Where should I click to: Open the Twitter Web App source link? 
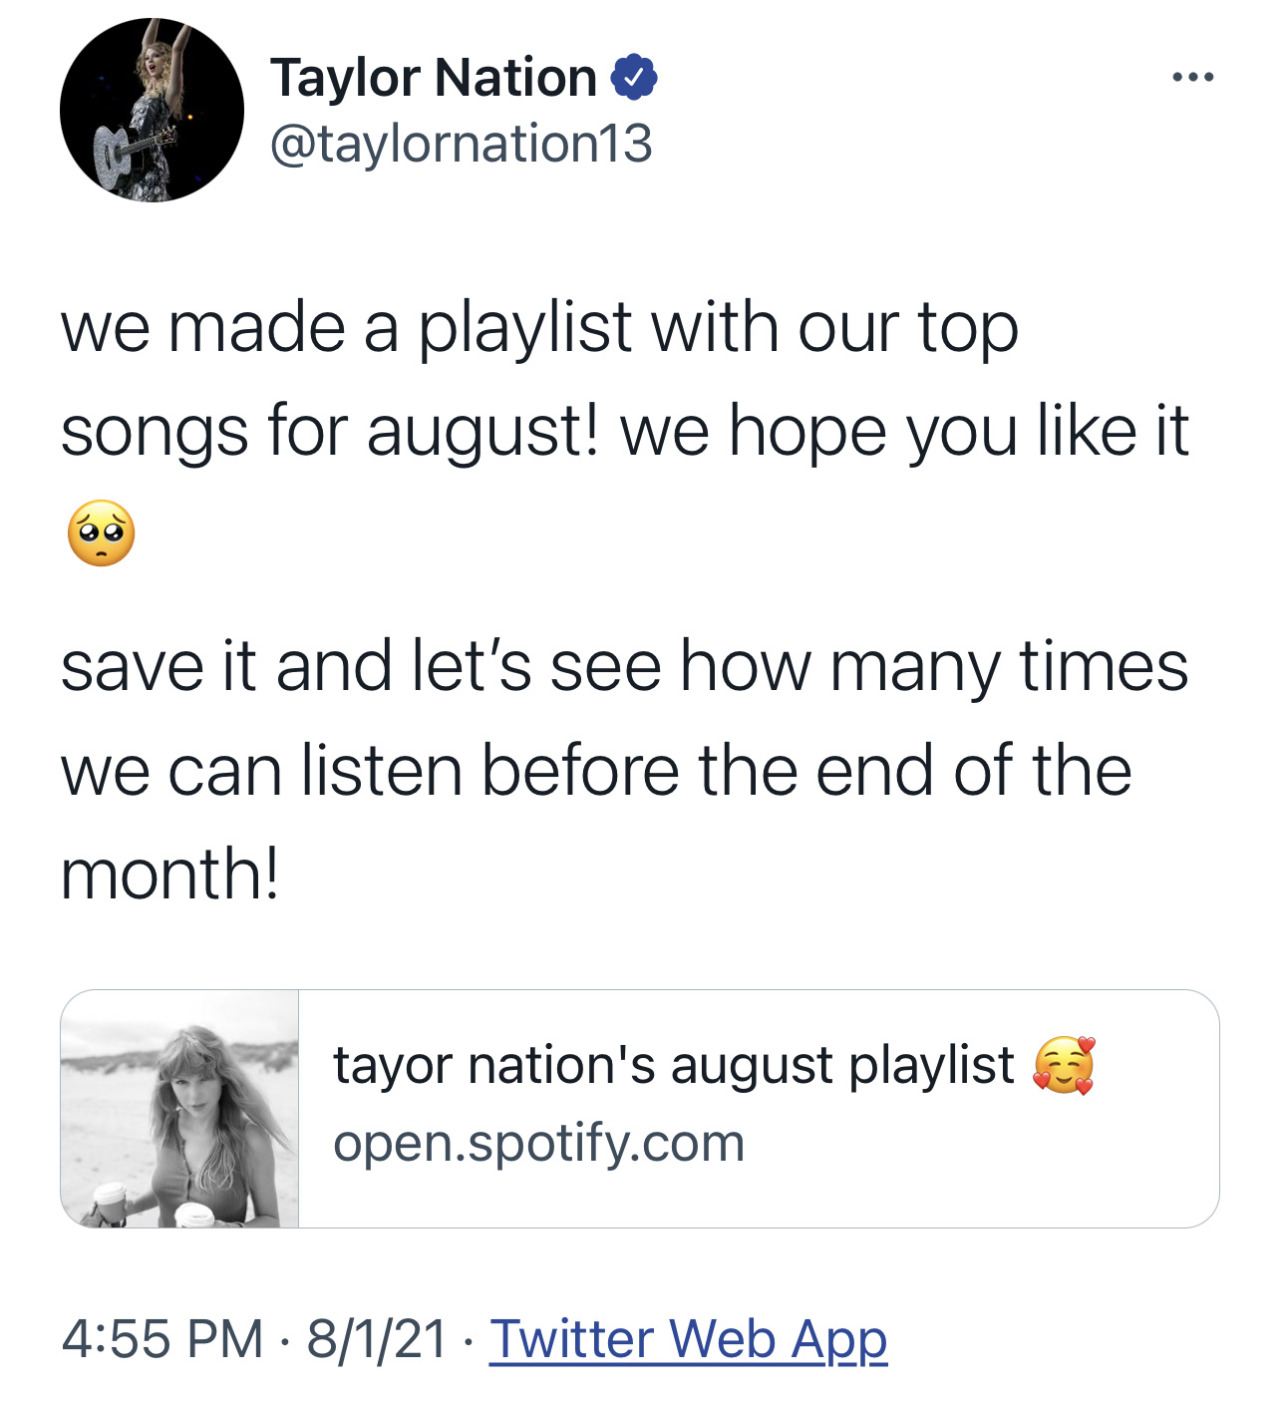click(x=688, y=1339)
